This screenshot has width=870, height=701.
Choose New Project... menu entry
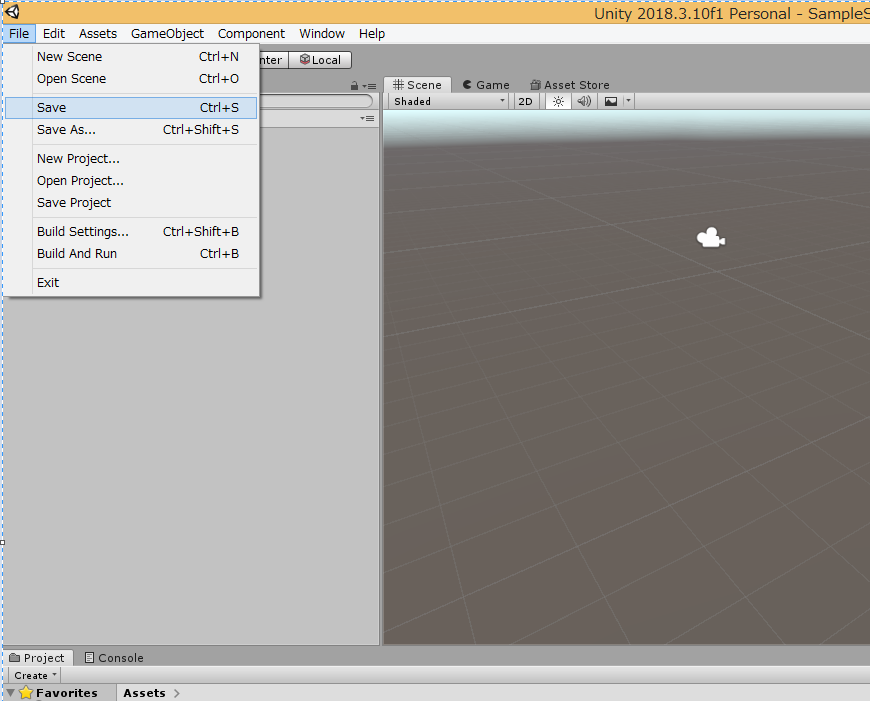click(131, 159)
